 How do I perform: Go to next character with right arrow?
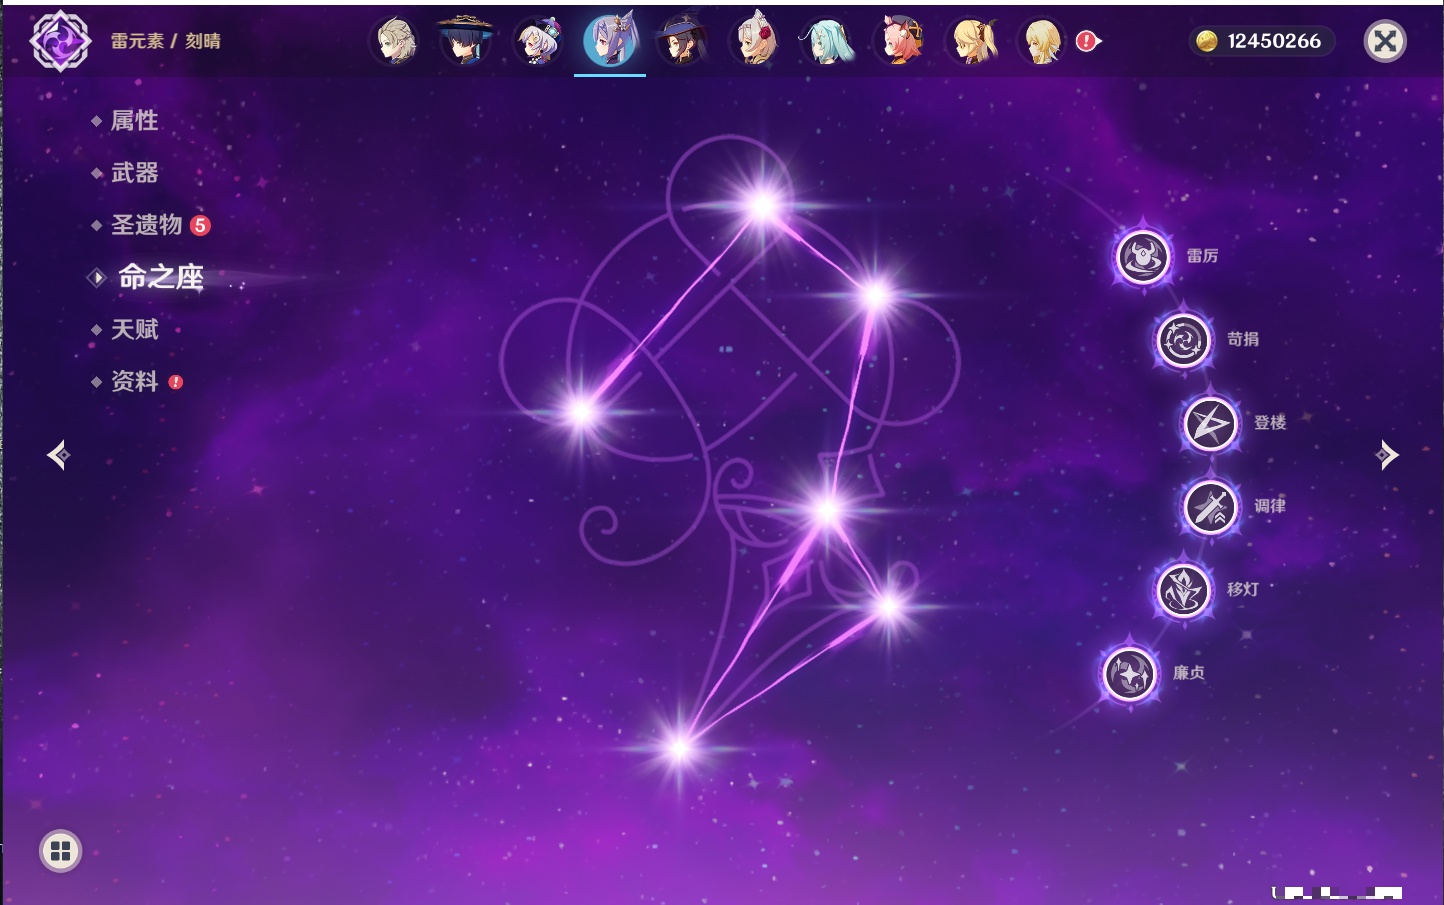(x=1387, y=455)
